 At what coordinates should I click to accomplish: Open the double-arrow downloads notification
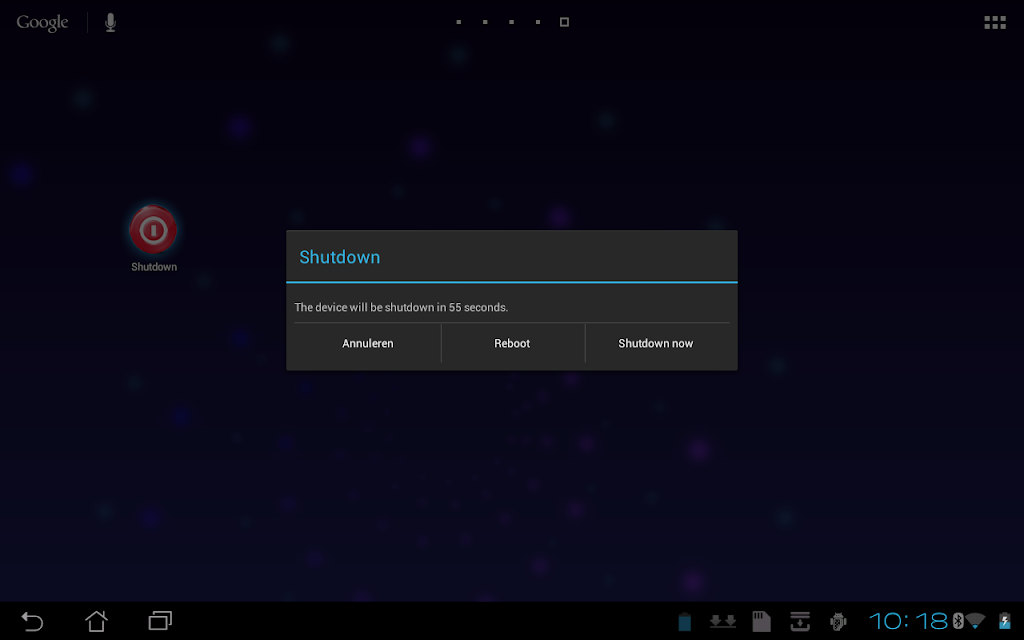click(x=723, y=622)
